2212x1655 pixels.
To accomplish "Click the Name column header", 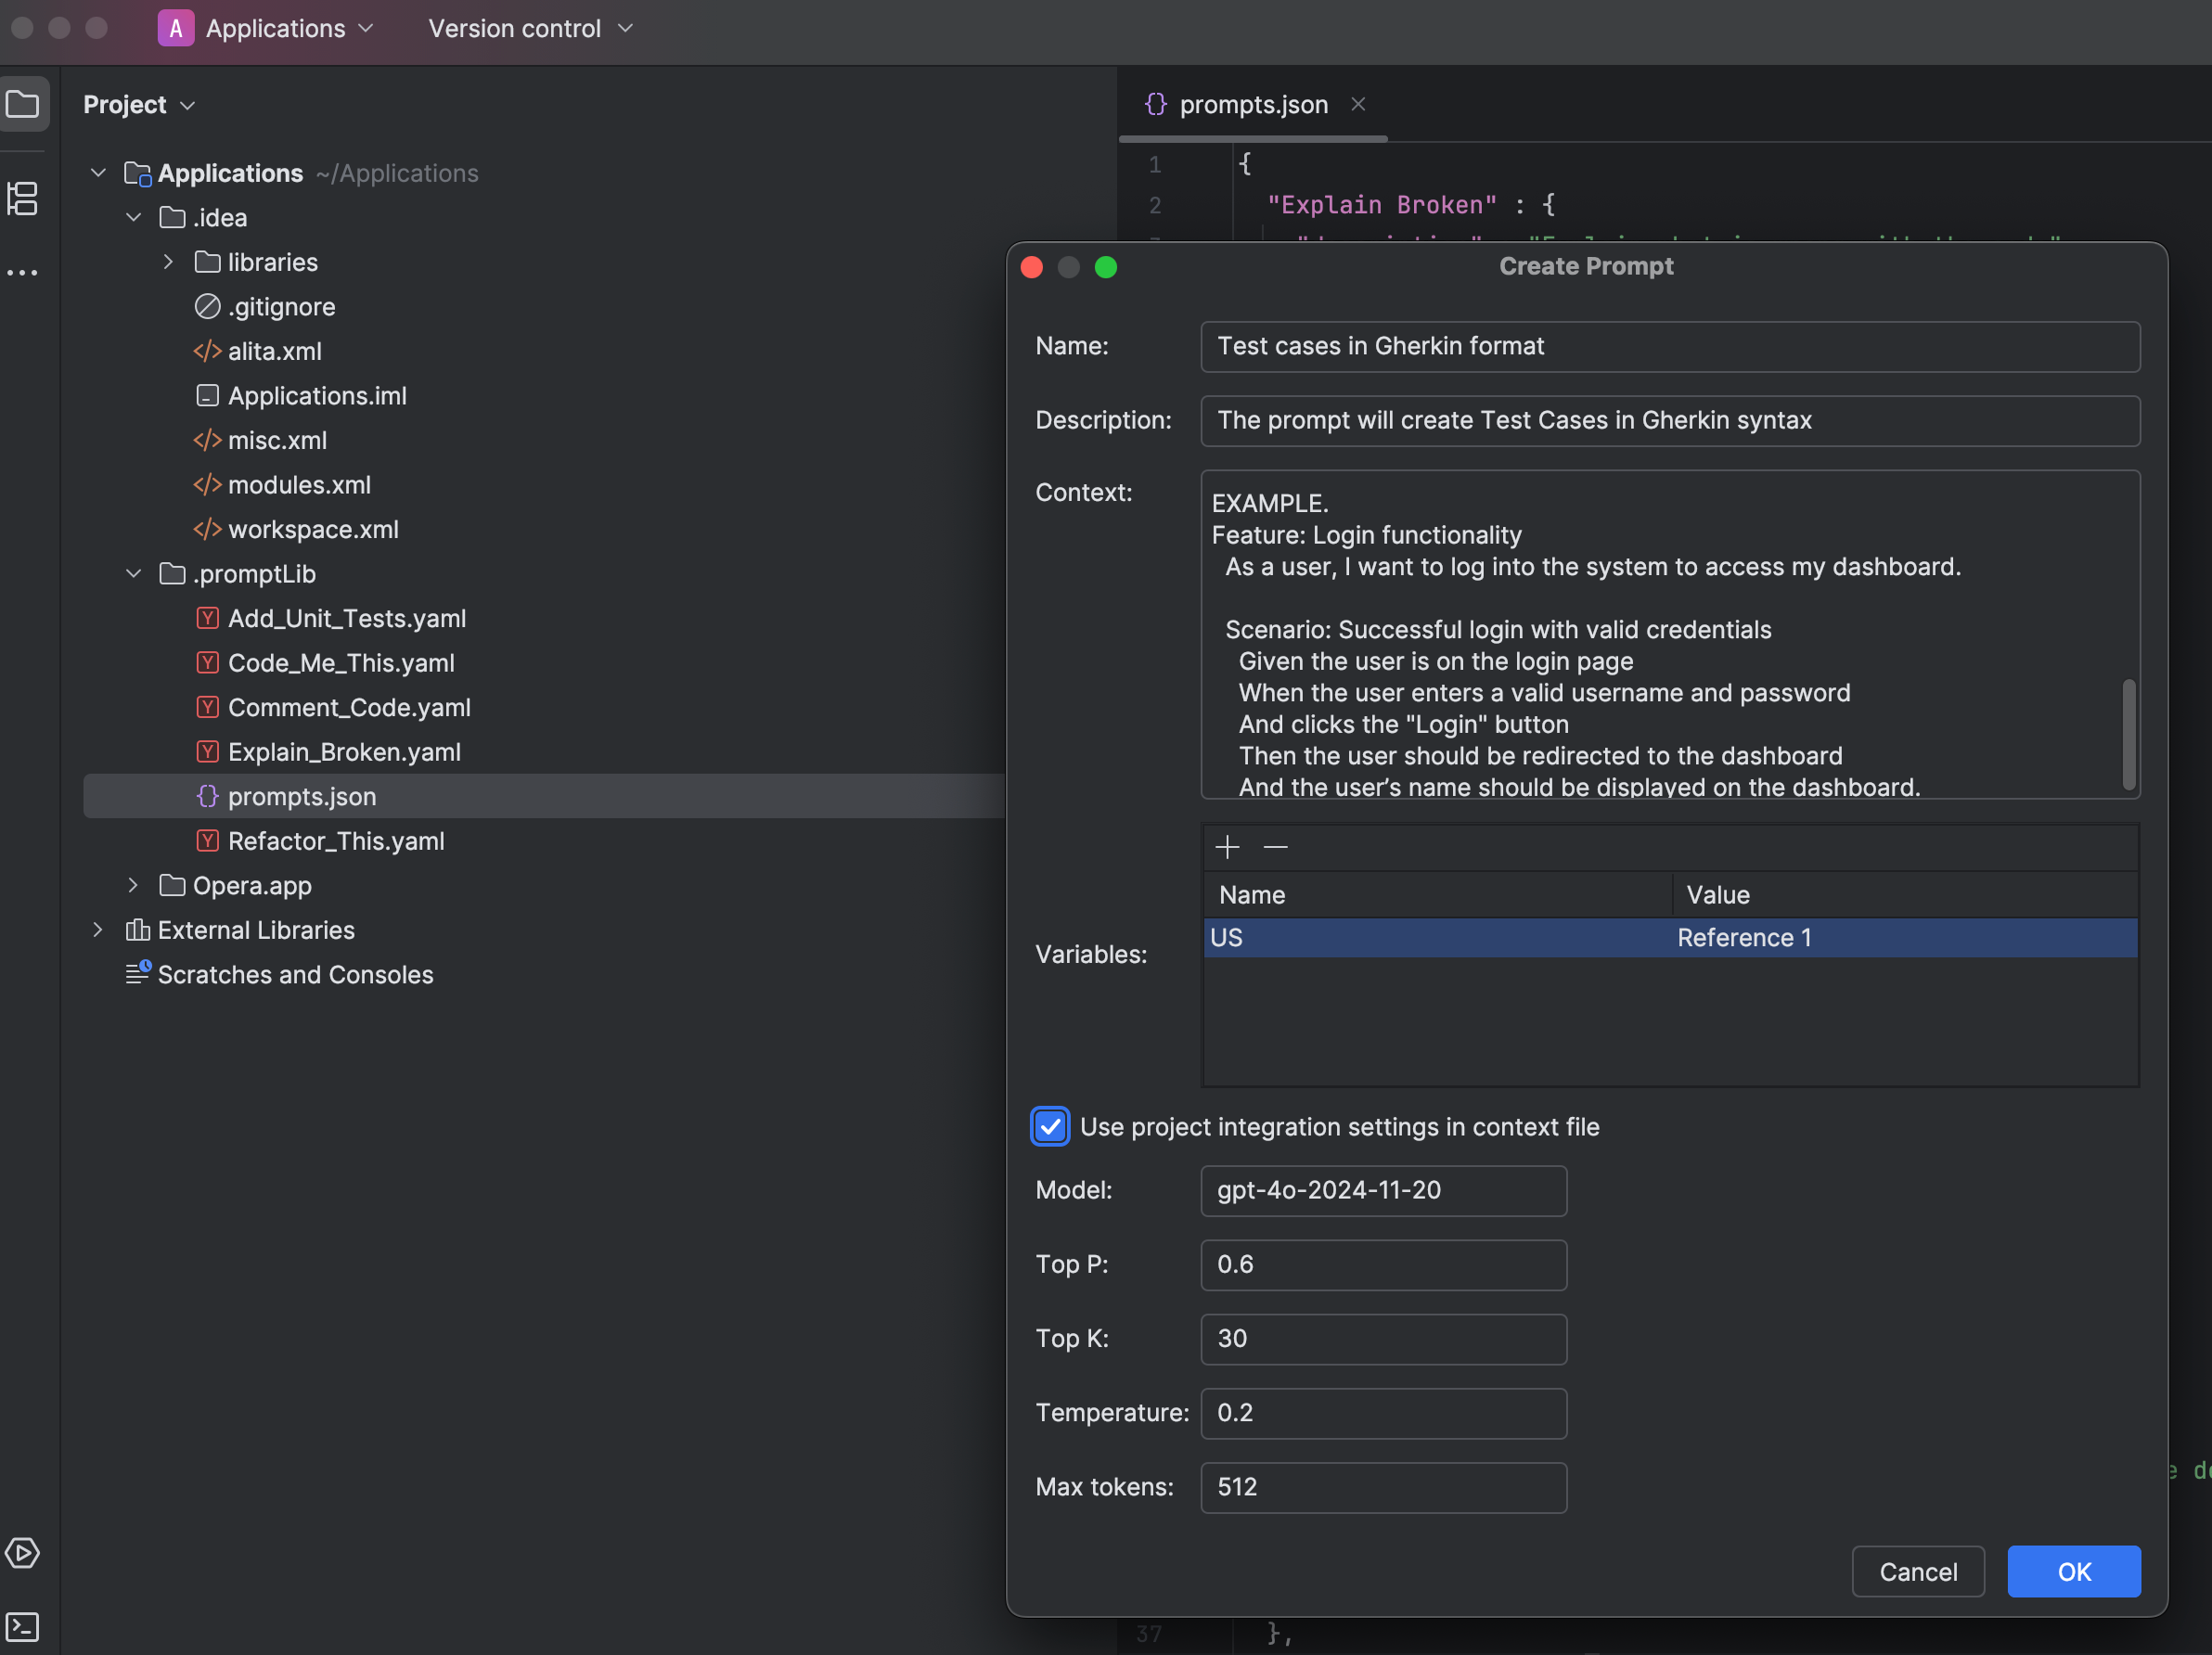I will (1437, 895).
